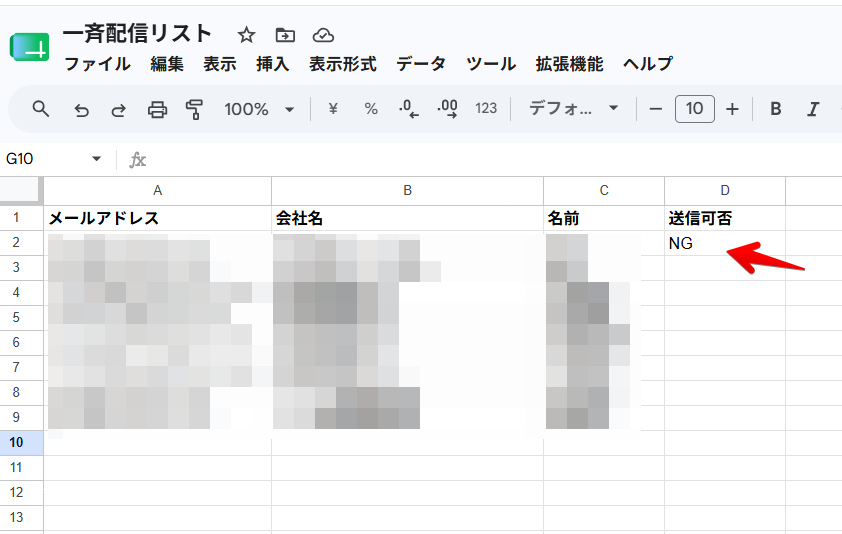Image resolution: width=842 pixels, height=534 pixels.
Task: Decrease decimal places
Action: [409, 109]
